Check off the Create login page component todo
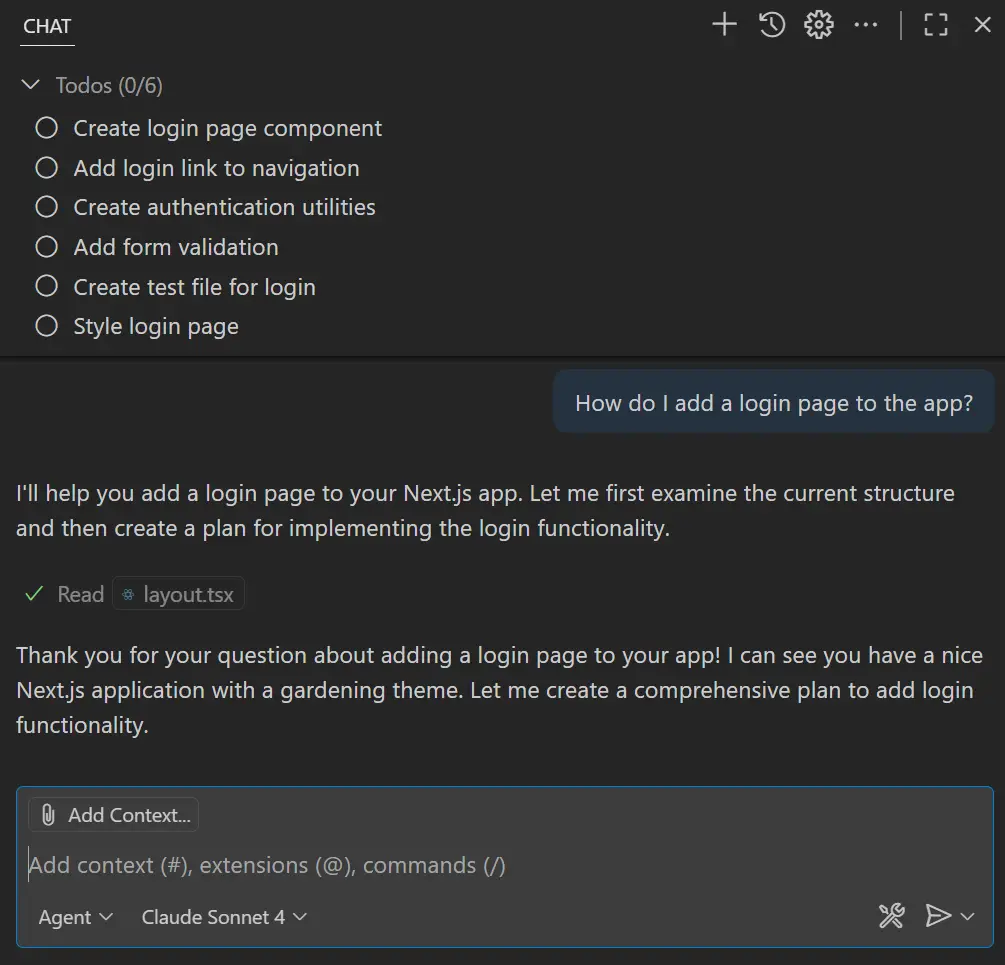1005x965 pixels. pos(46,128)
